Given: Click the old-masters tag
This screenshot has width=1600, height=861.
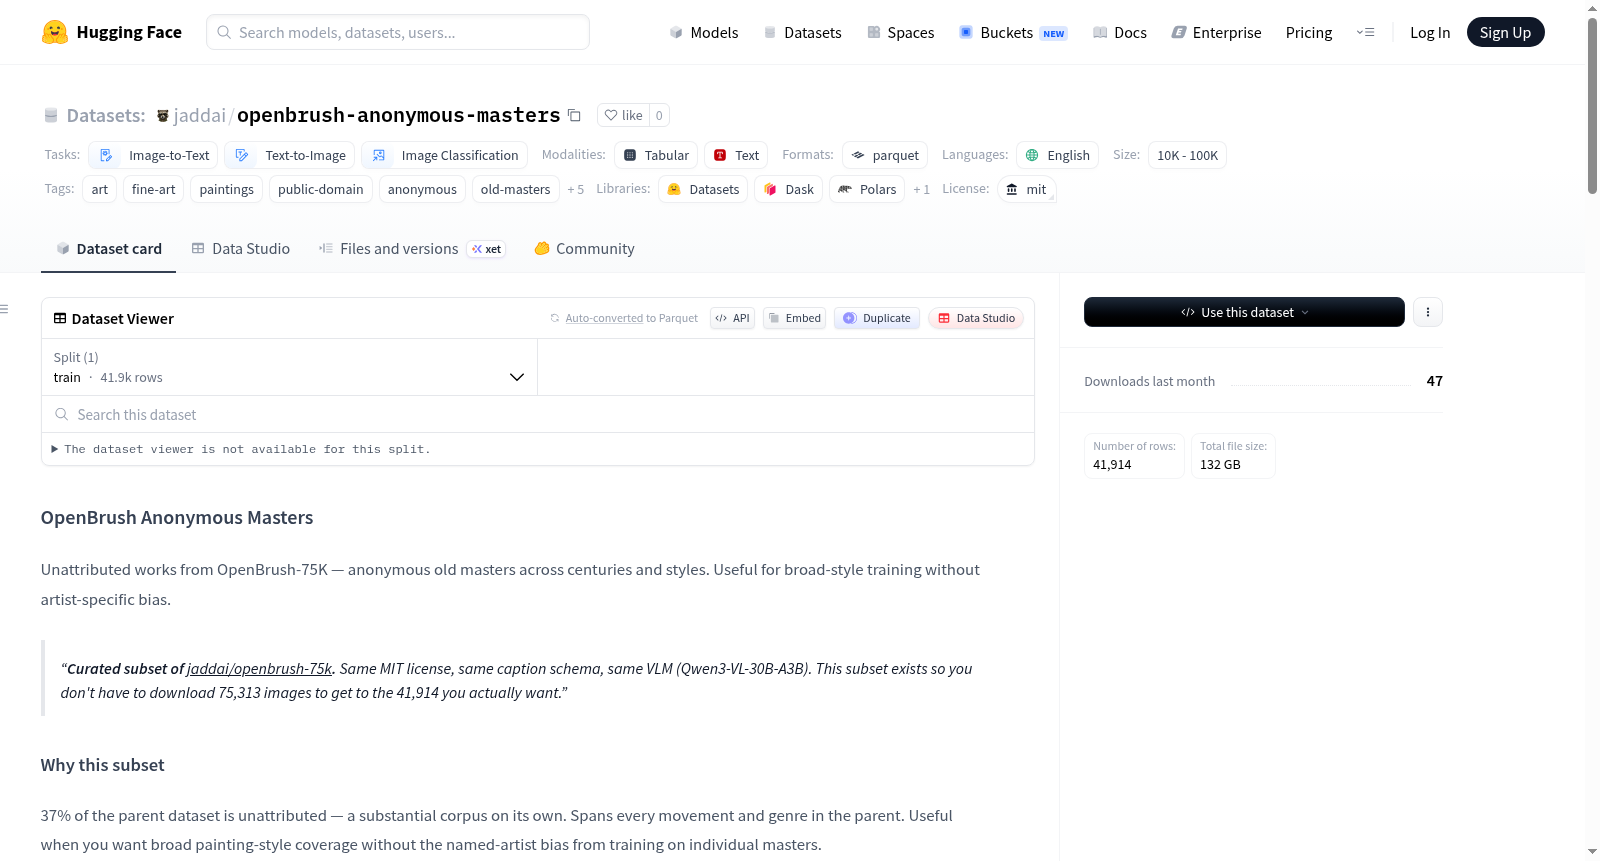Looking at the screenshot, I should tap(515, 189).
